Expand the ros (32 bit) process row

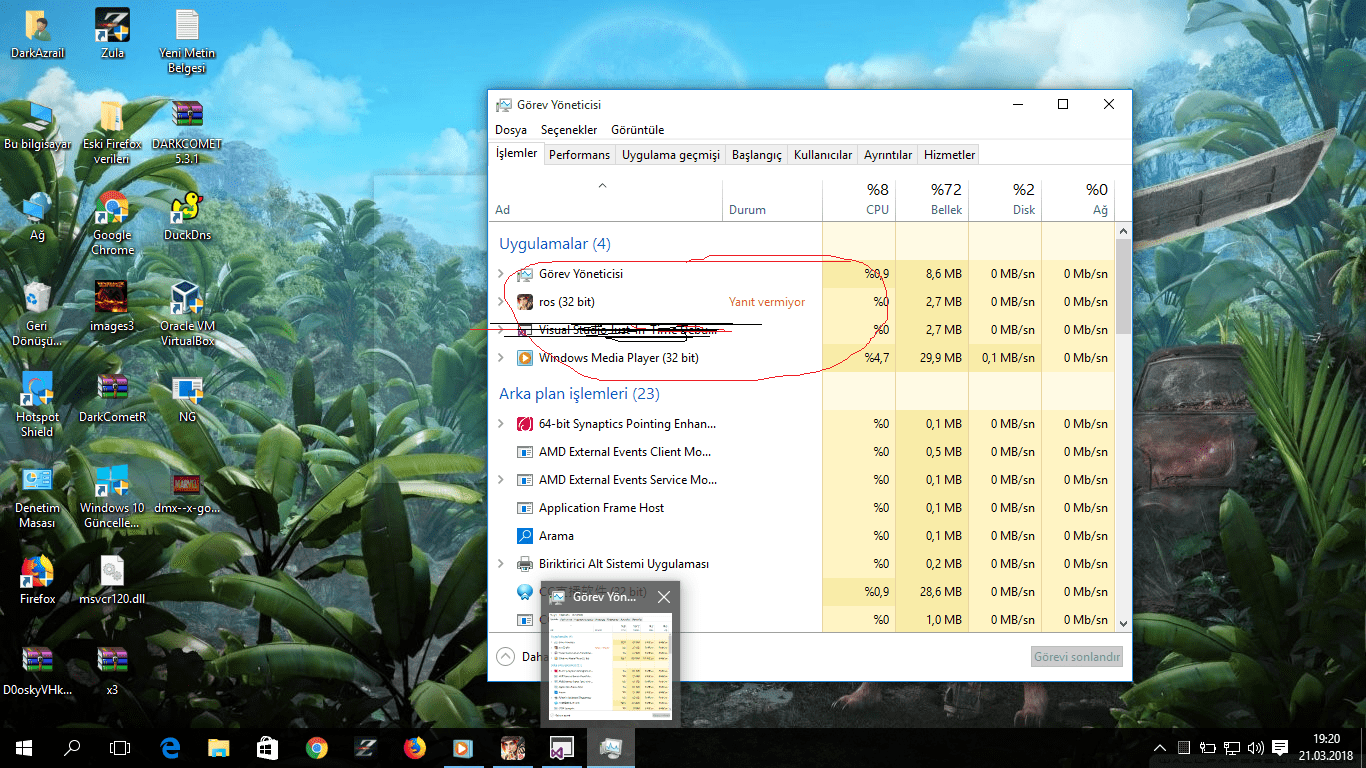pos(501,301)
